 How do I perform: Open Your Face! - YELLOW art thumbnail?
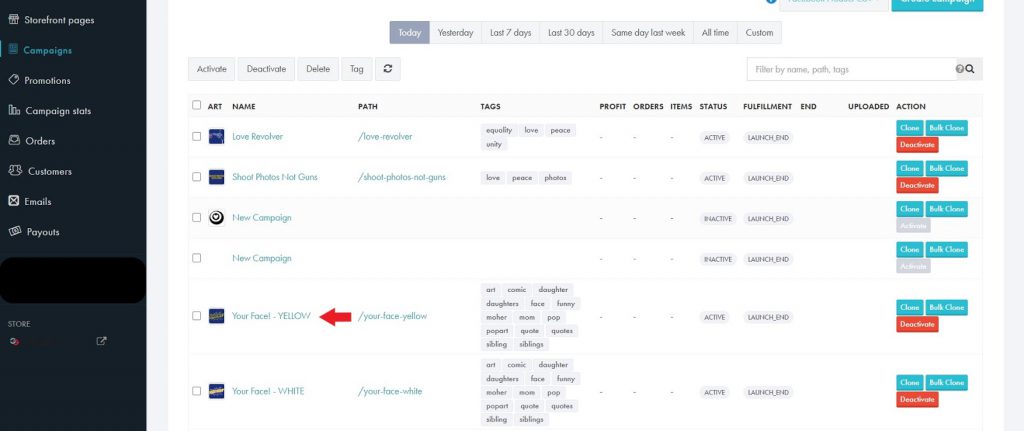(x=216, y=316)
